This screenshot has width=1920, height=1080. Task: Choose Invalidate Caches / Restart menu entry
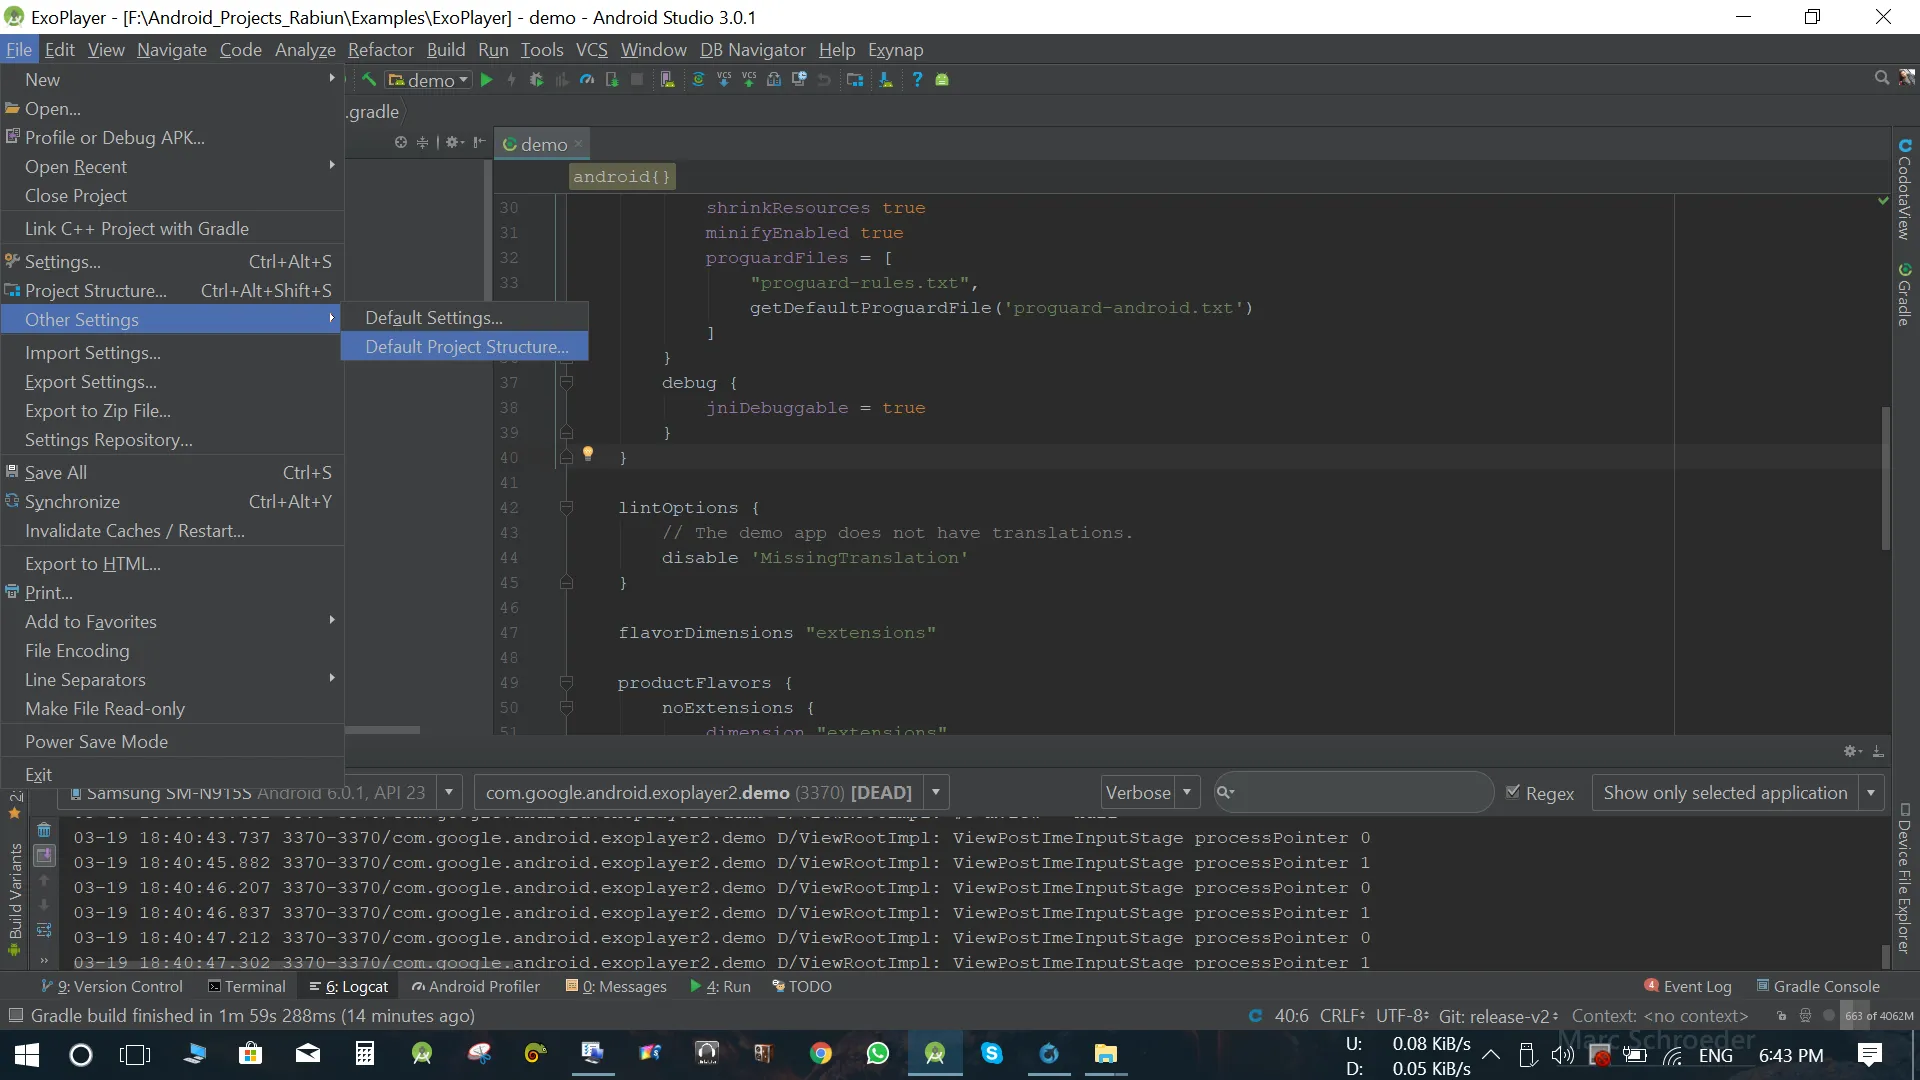[x=135, y=531]
